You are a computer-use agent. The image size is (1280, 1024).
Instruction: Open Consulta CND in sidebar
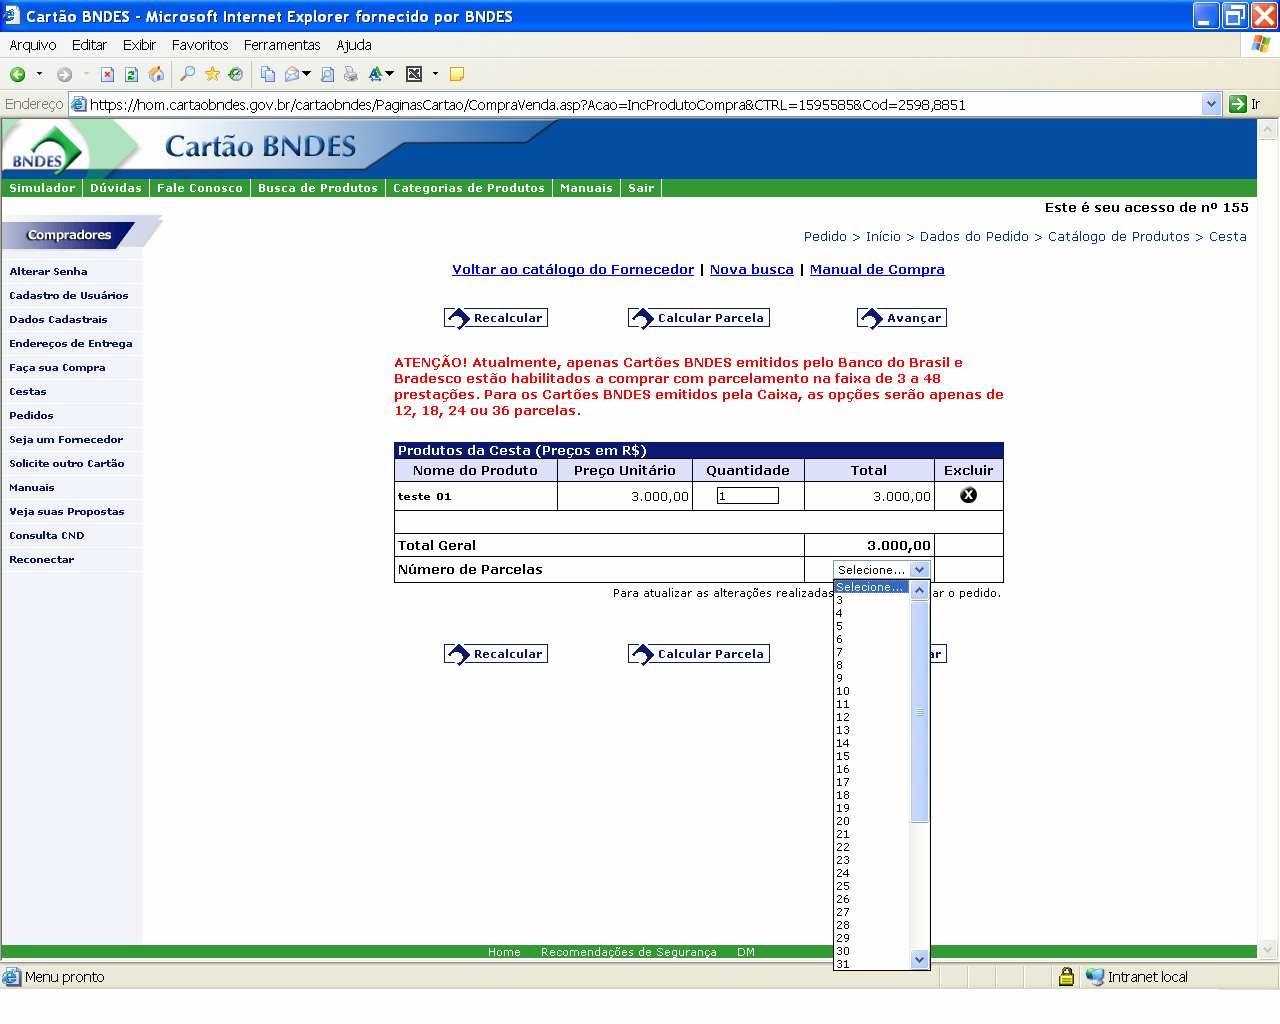[x=47, y=535]
